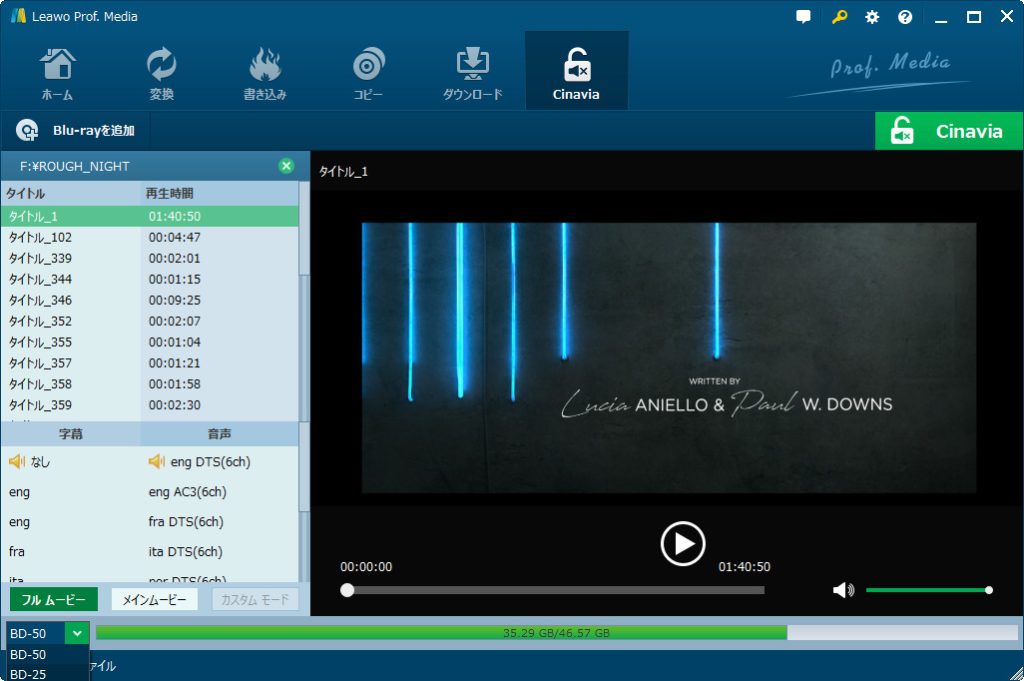Play the video preview

682,543
